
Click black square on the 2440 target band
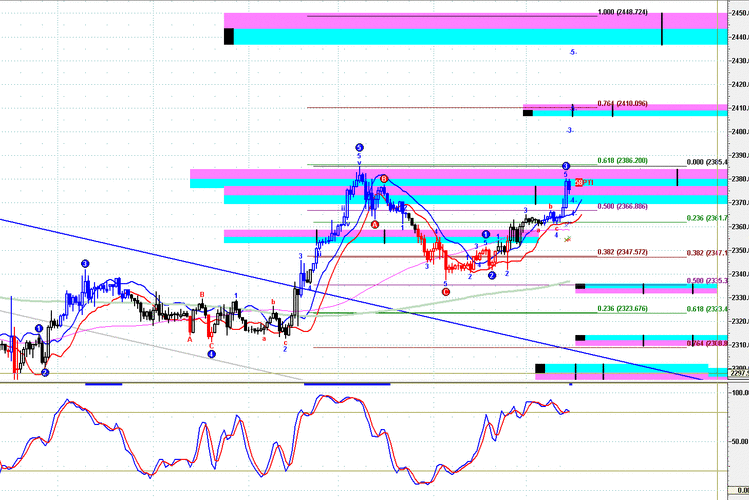[229, 37]
